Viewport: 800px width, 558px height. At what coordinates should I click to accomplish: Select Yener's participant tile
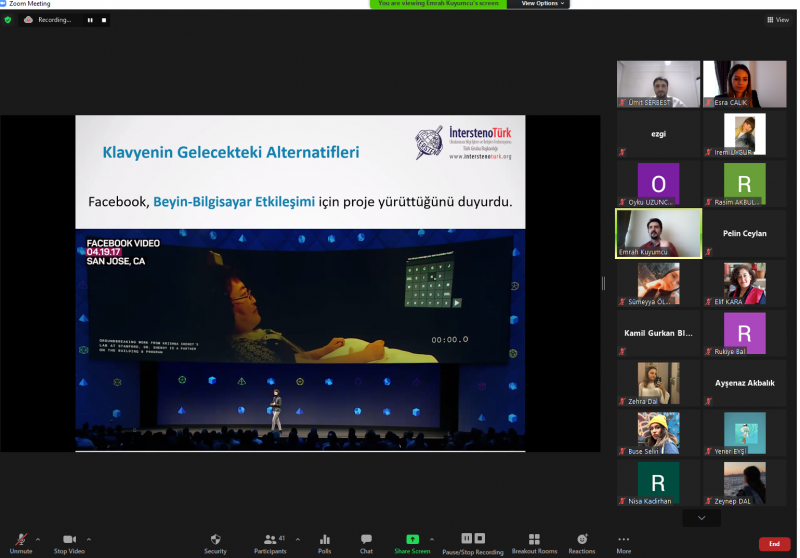point(744,433)
